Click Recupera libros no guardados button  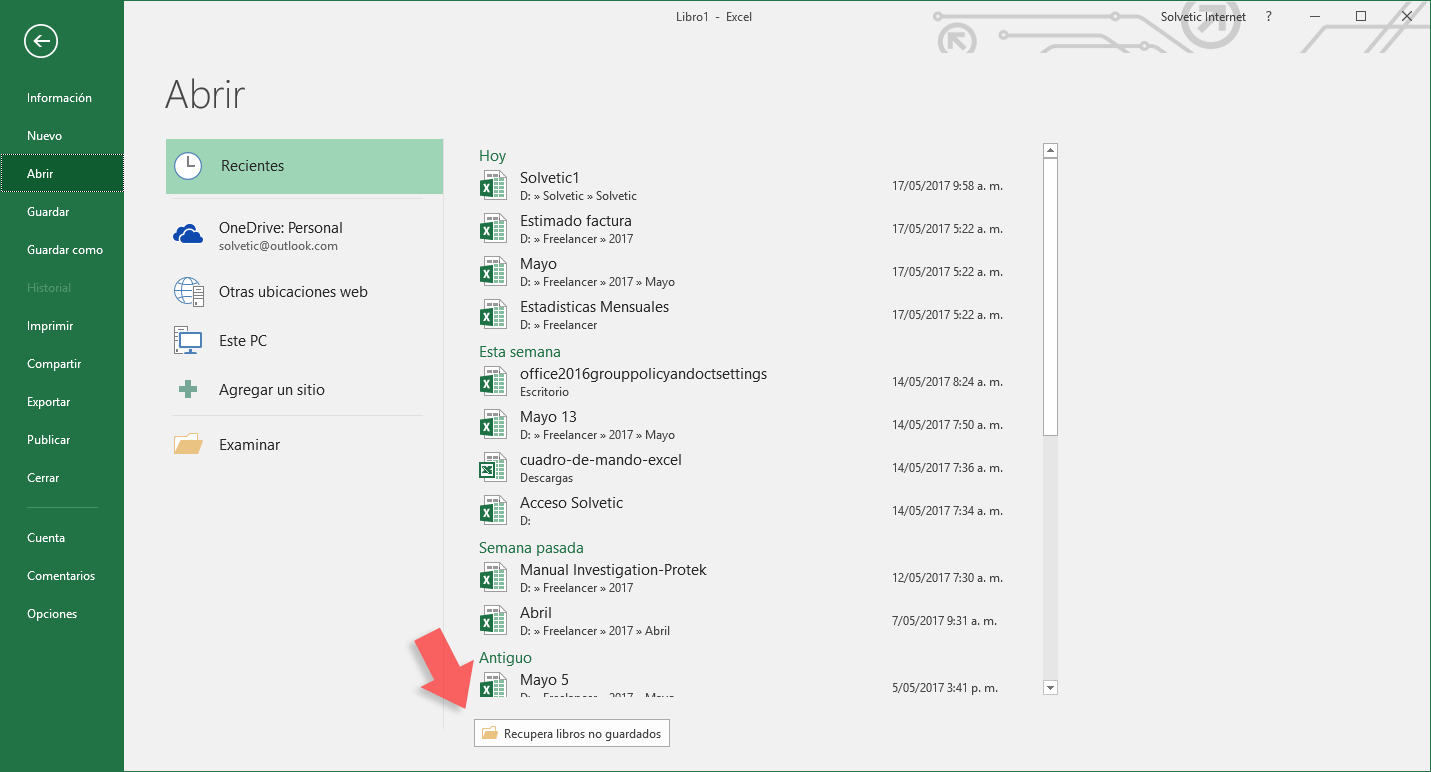coord(572,733)
